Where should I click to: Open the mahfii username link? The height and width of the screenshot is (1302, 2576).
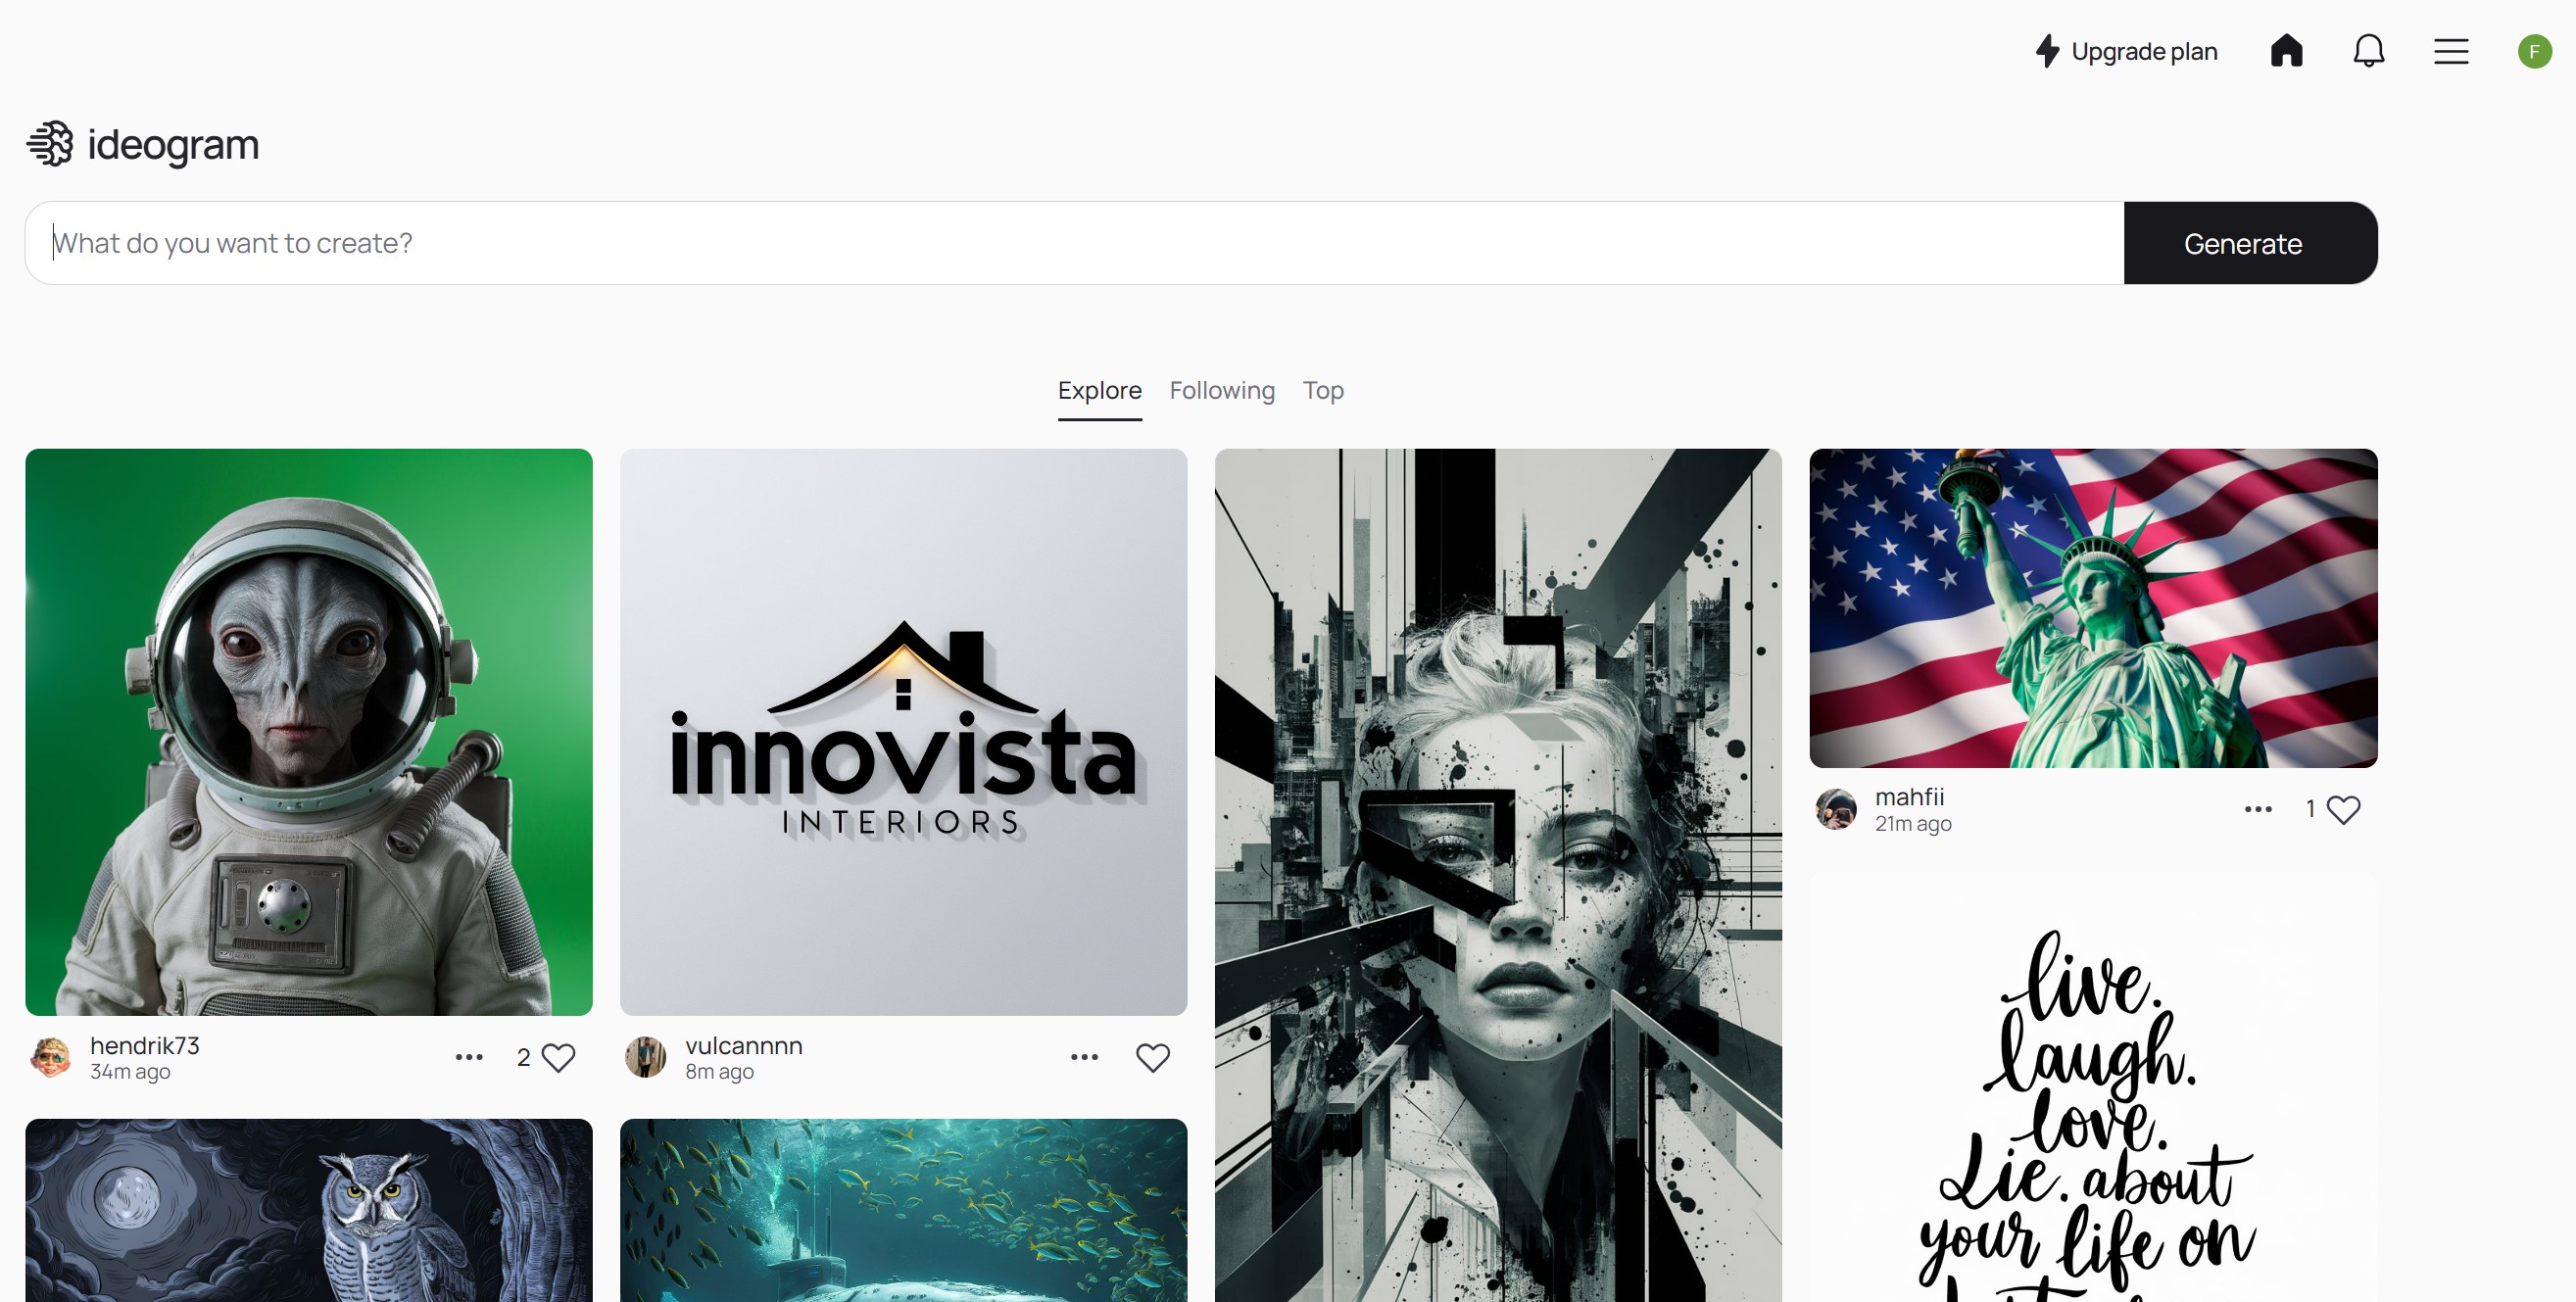click(1910, 797)
